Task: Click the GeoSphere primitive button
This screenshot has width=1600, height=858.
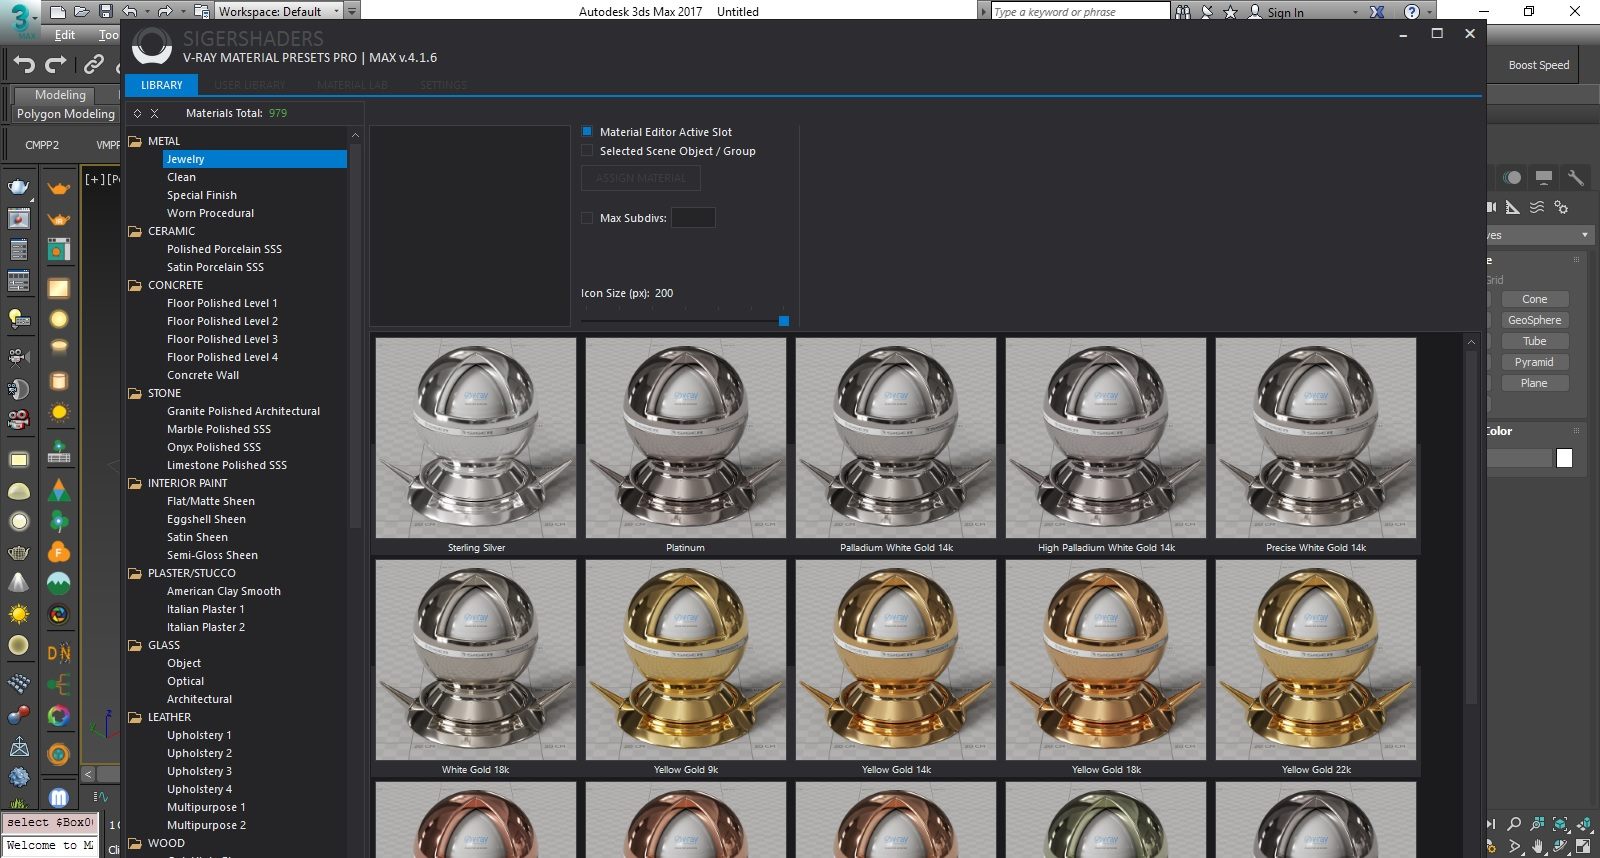Action: point(1535,320)
